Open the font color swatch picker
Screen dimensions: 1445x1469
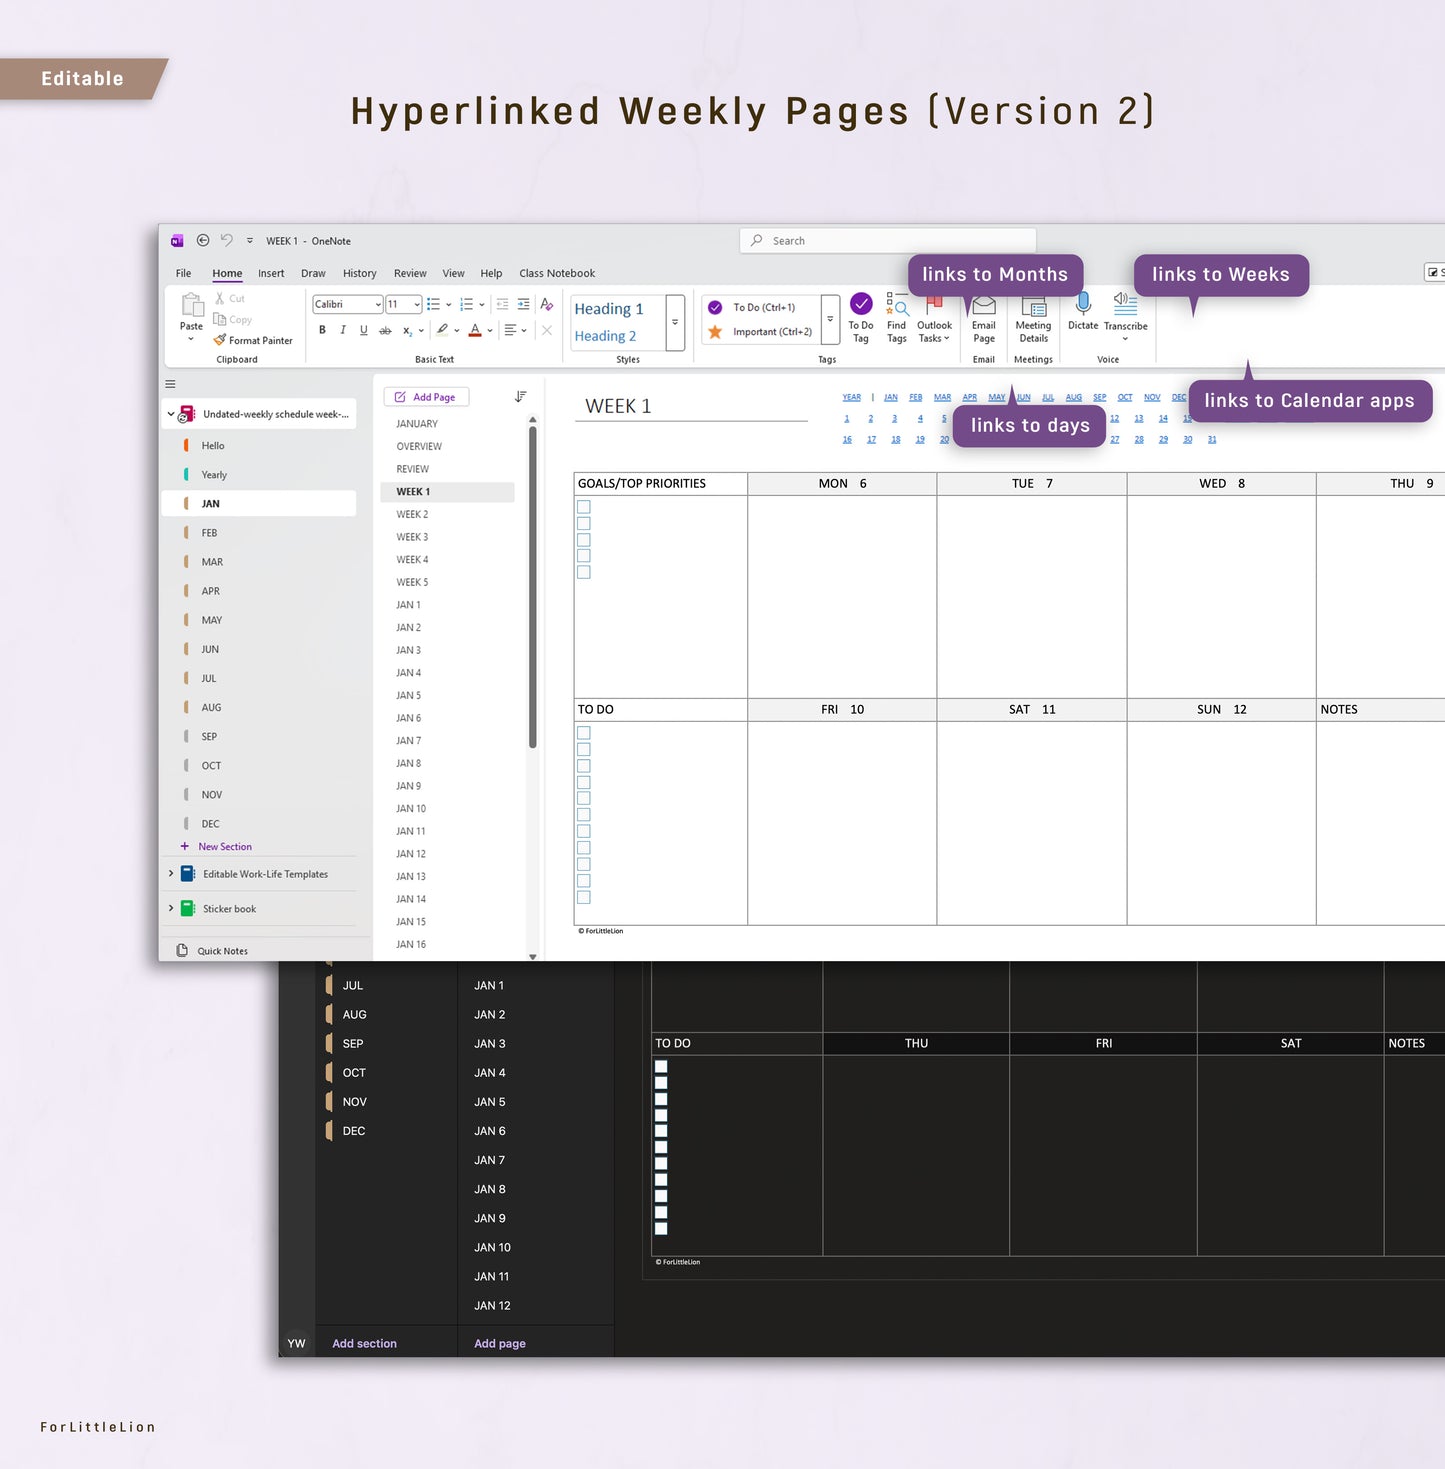click(x=489, y=330)
